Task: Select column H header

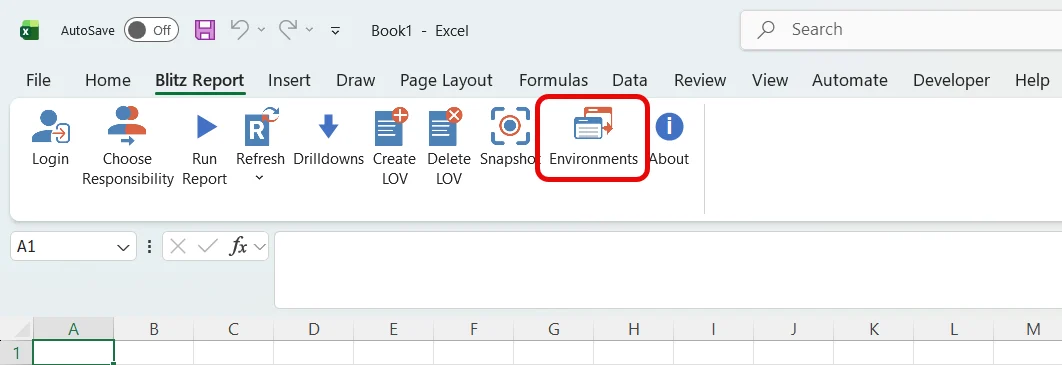Action: point(633,329)
